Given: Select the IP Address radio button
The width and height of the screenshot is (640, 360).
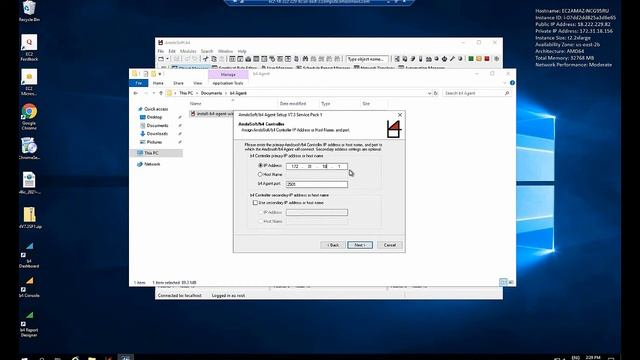Looking at the screenshot, I should click(x=260, y=166).
